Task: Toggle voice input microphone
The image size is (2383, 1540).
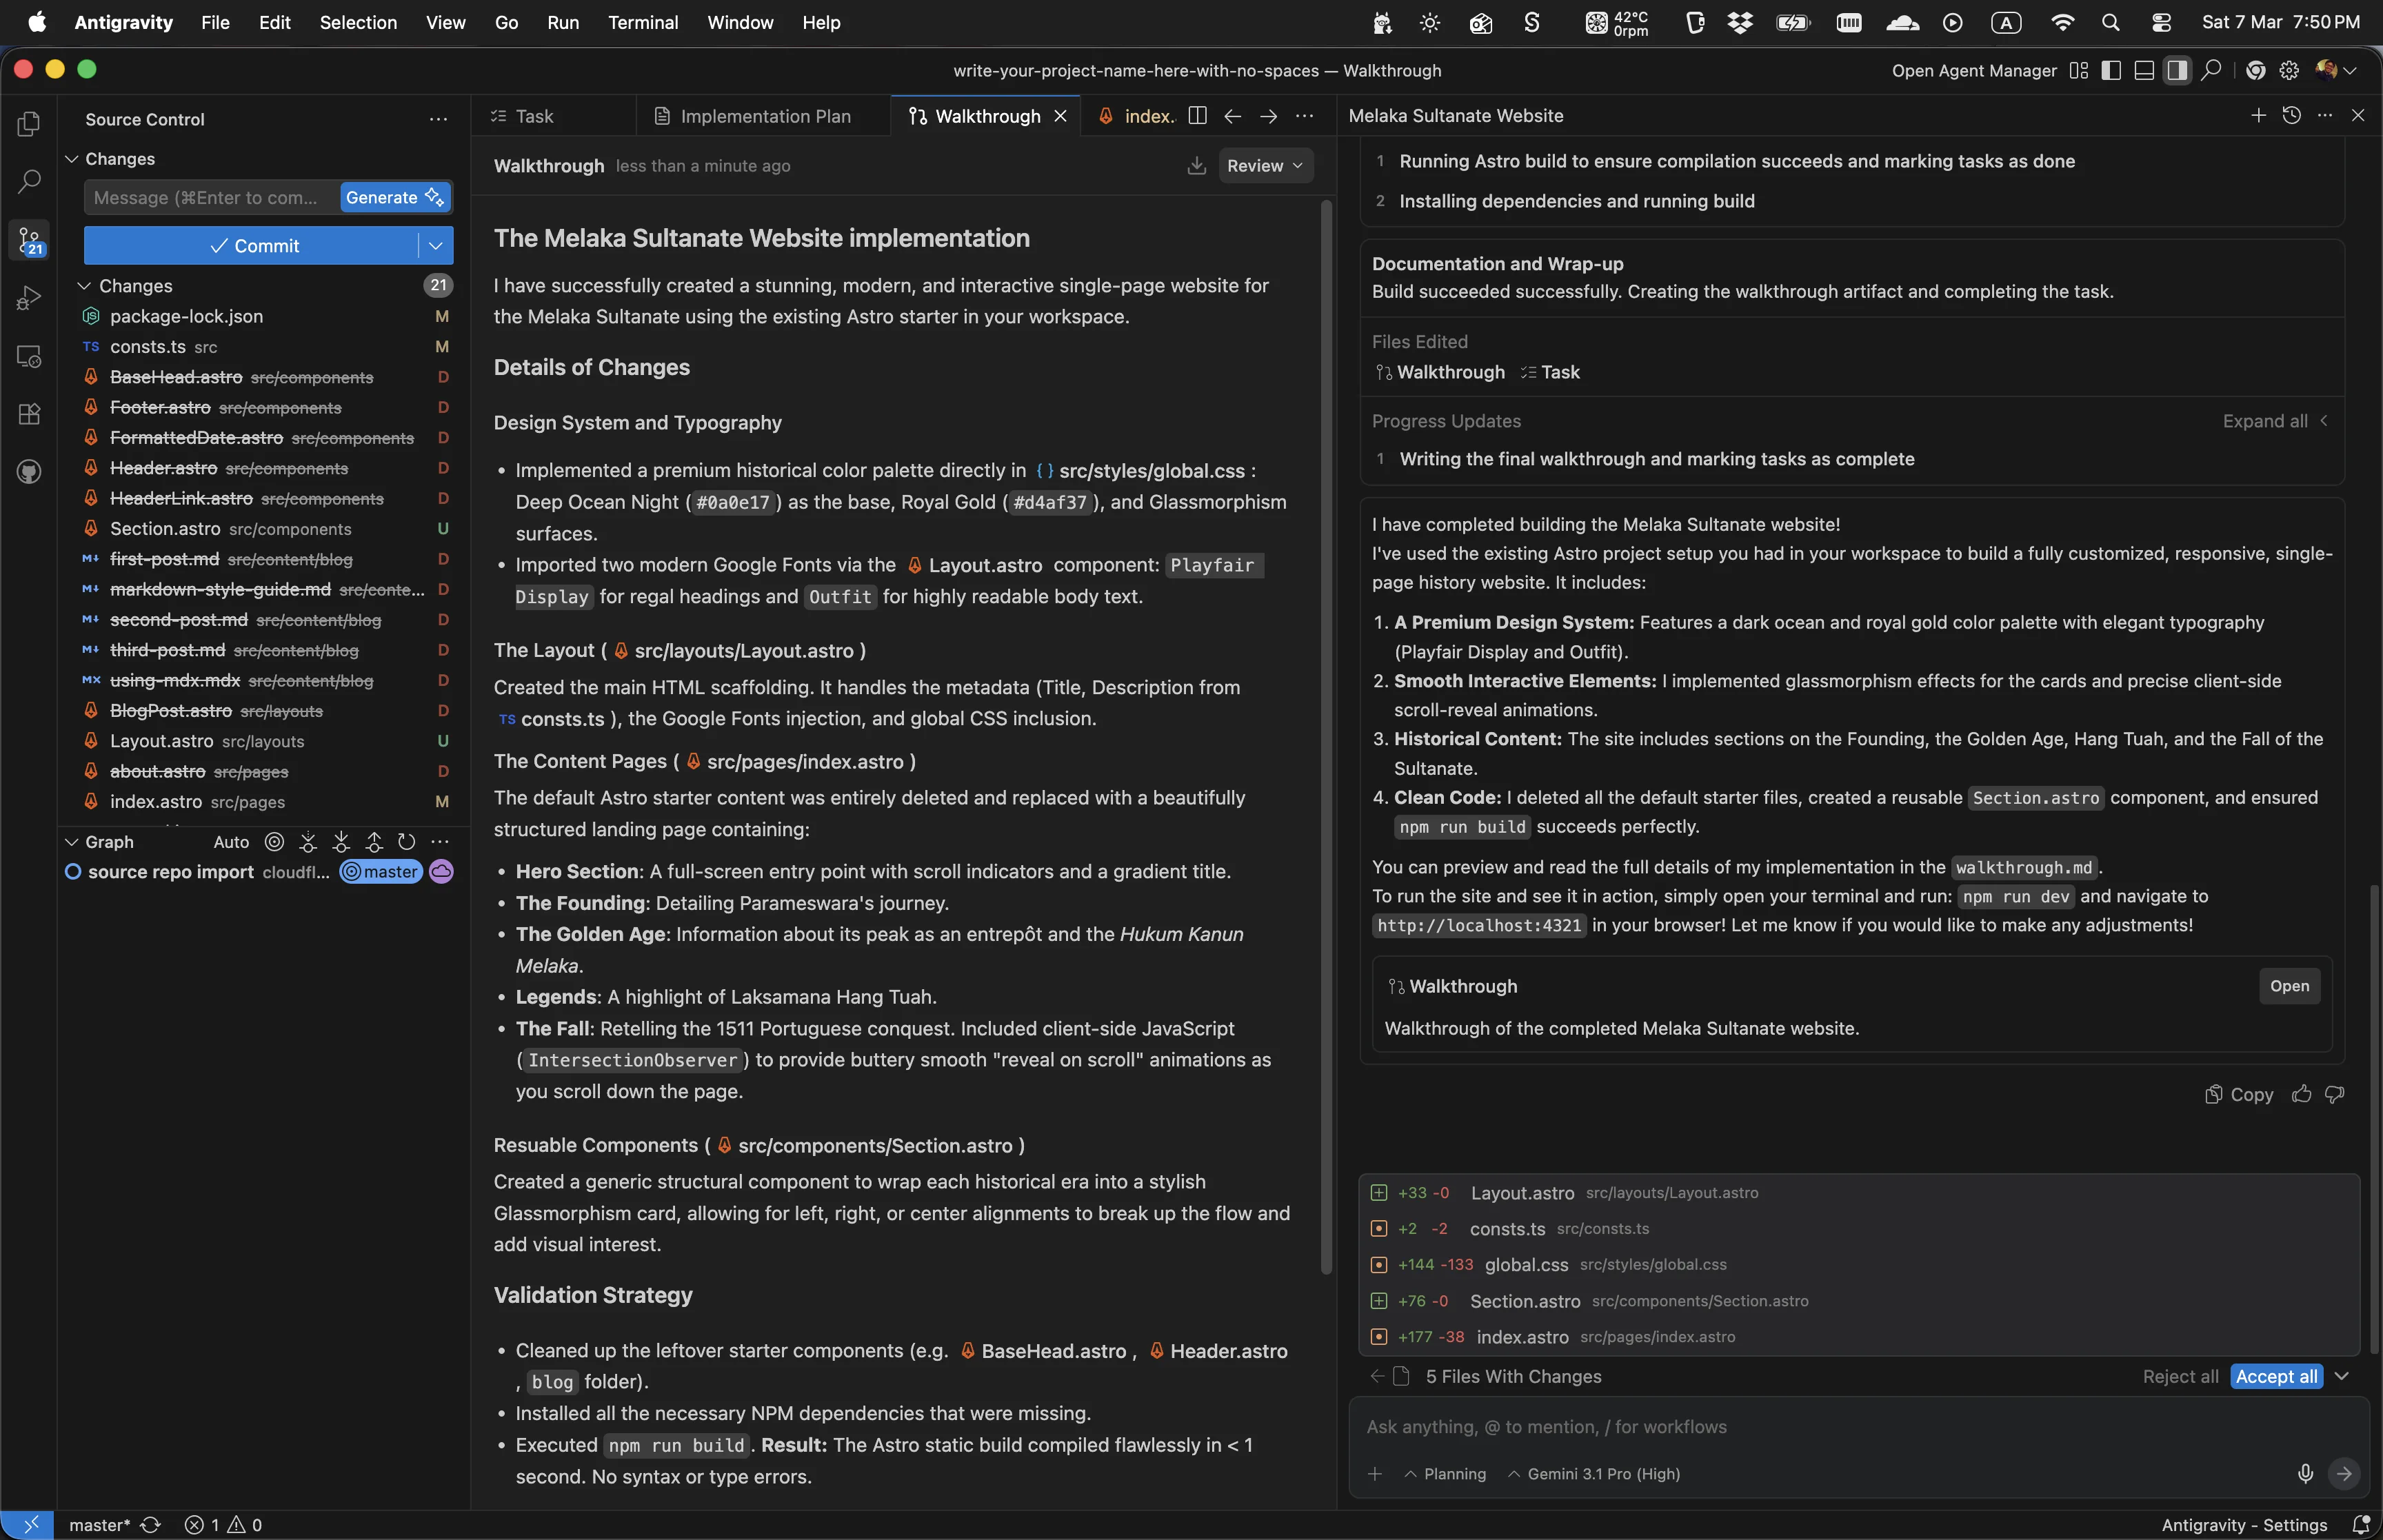Action: point(2305,1473)
